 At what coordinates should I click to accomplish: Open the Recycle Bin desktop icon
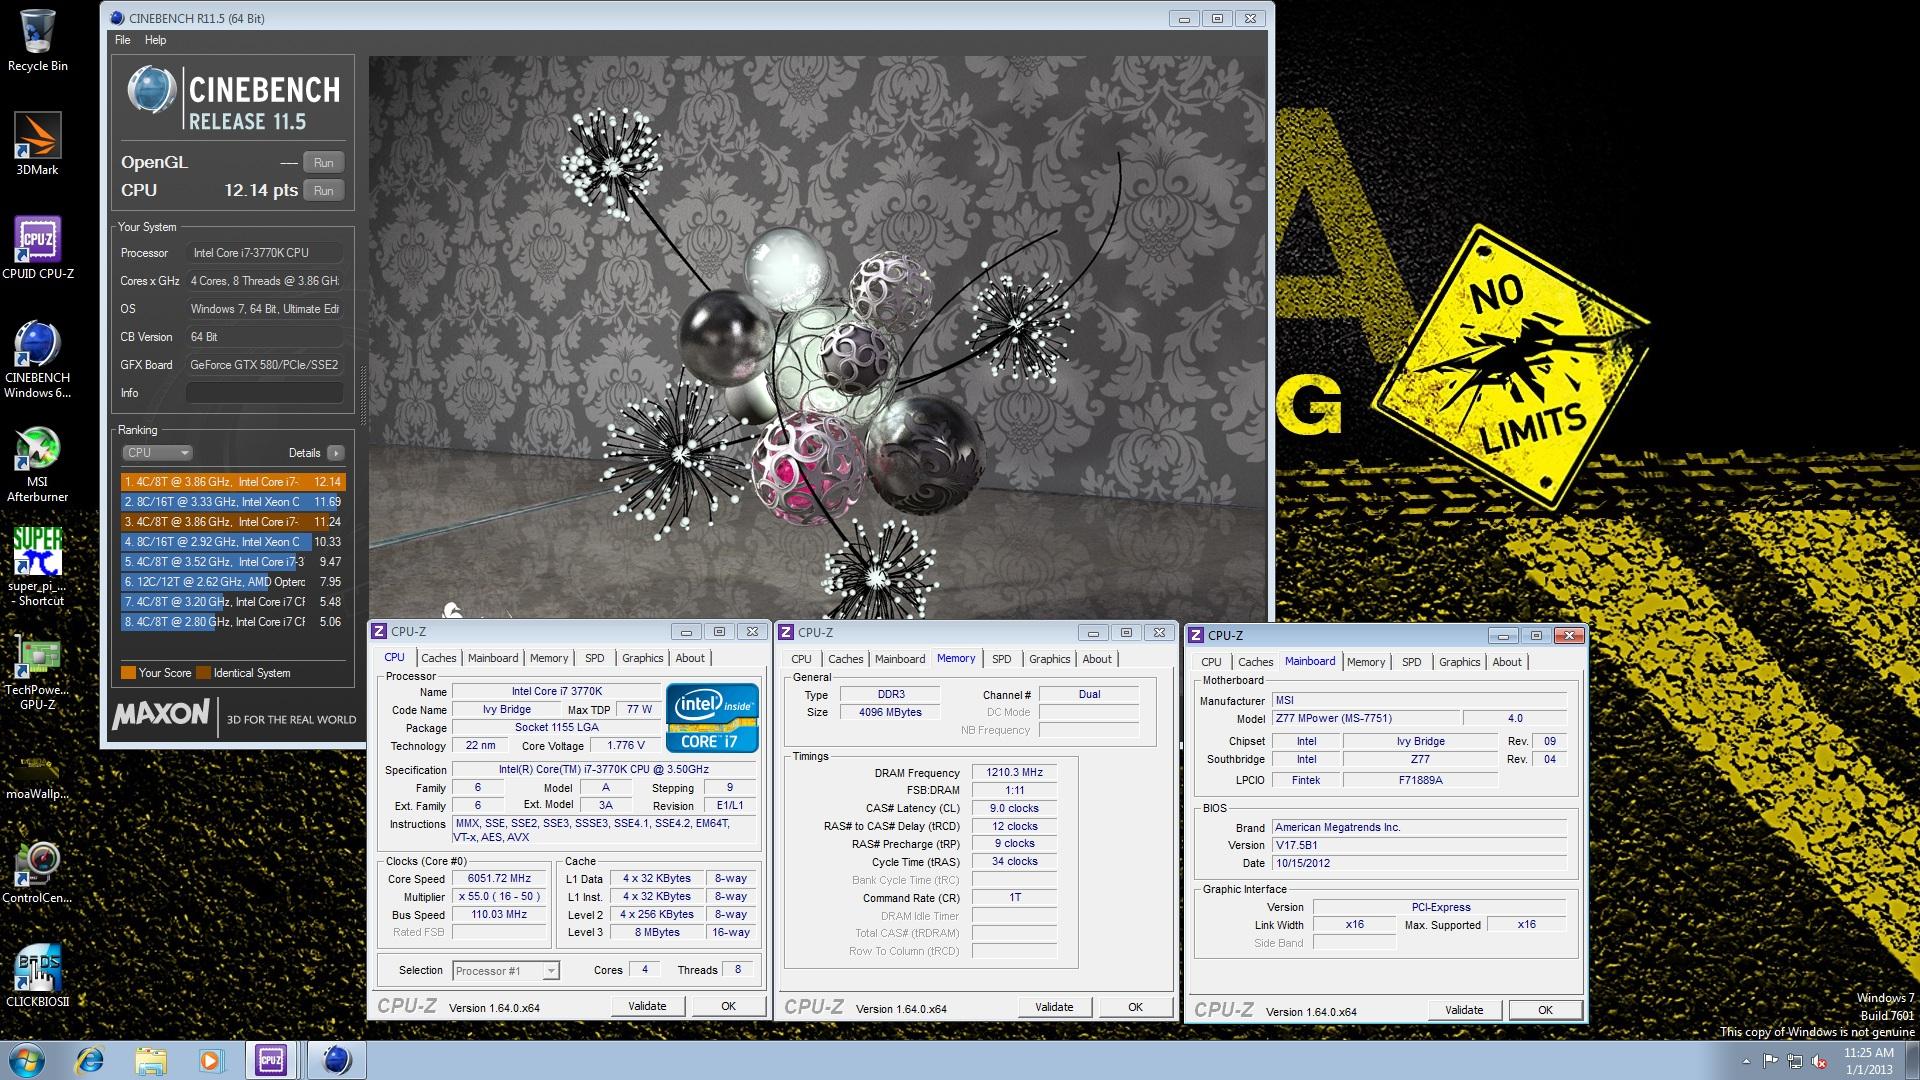[x=38, y=40]
